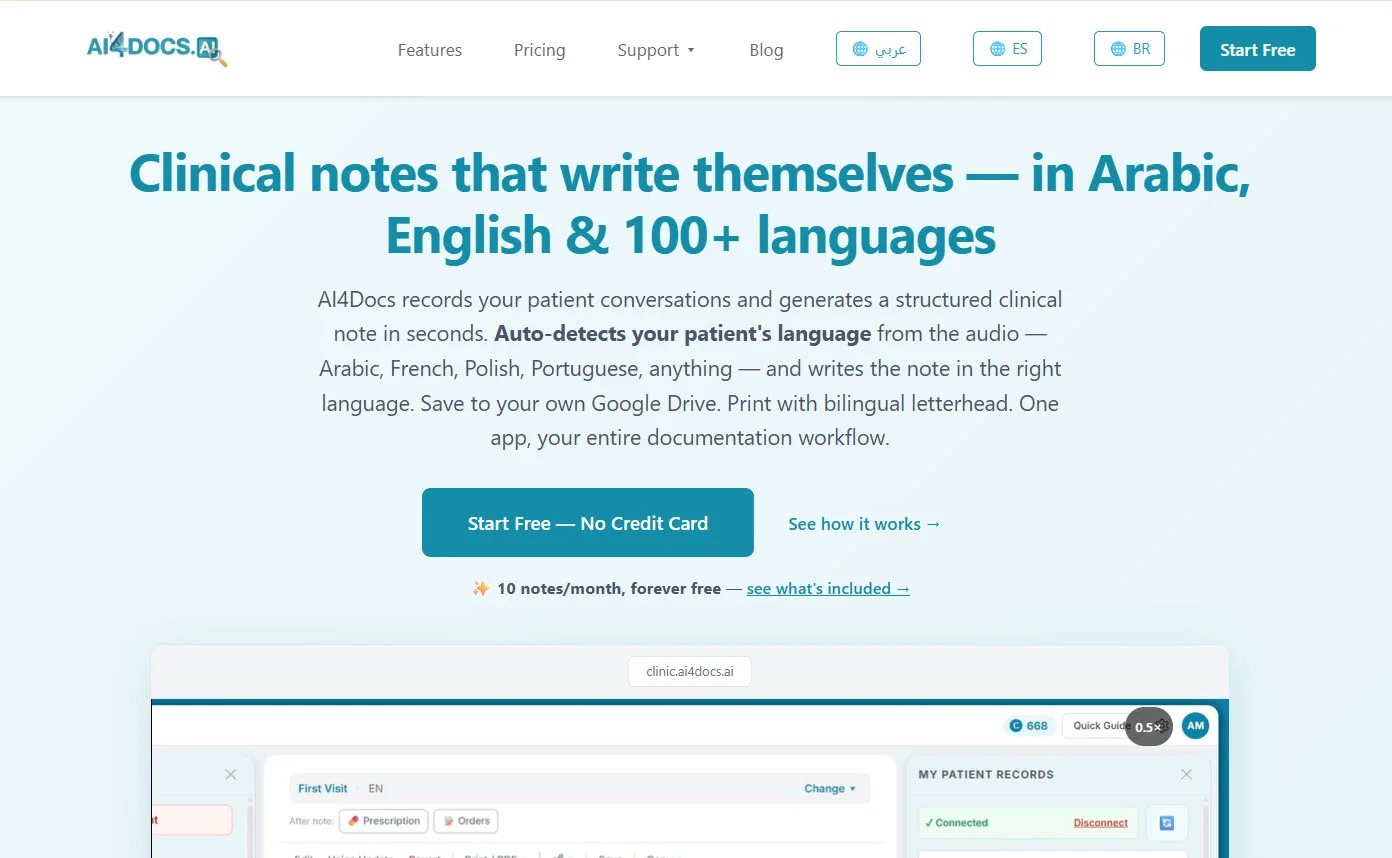Screen dimensions: 1392x858
Task: Open the Change dropdown
Action: click(x=830, y=788)
